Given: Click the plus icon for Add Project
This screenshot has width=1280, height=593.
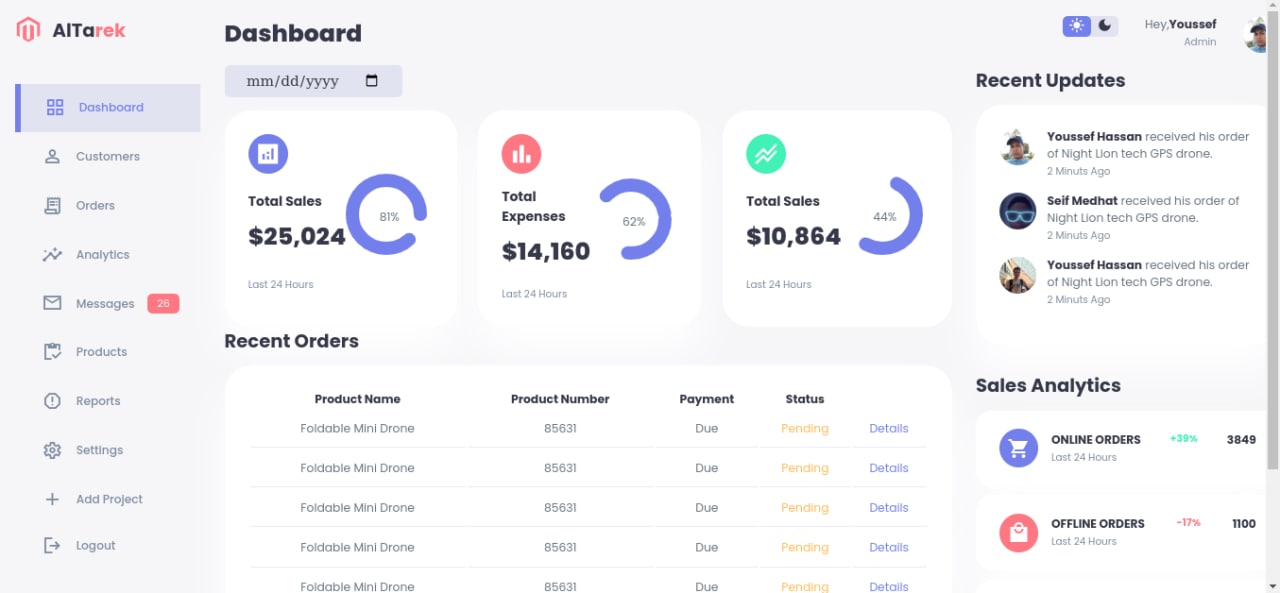Looking at the screenshot, I should (x=52, y=499).
